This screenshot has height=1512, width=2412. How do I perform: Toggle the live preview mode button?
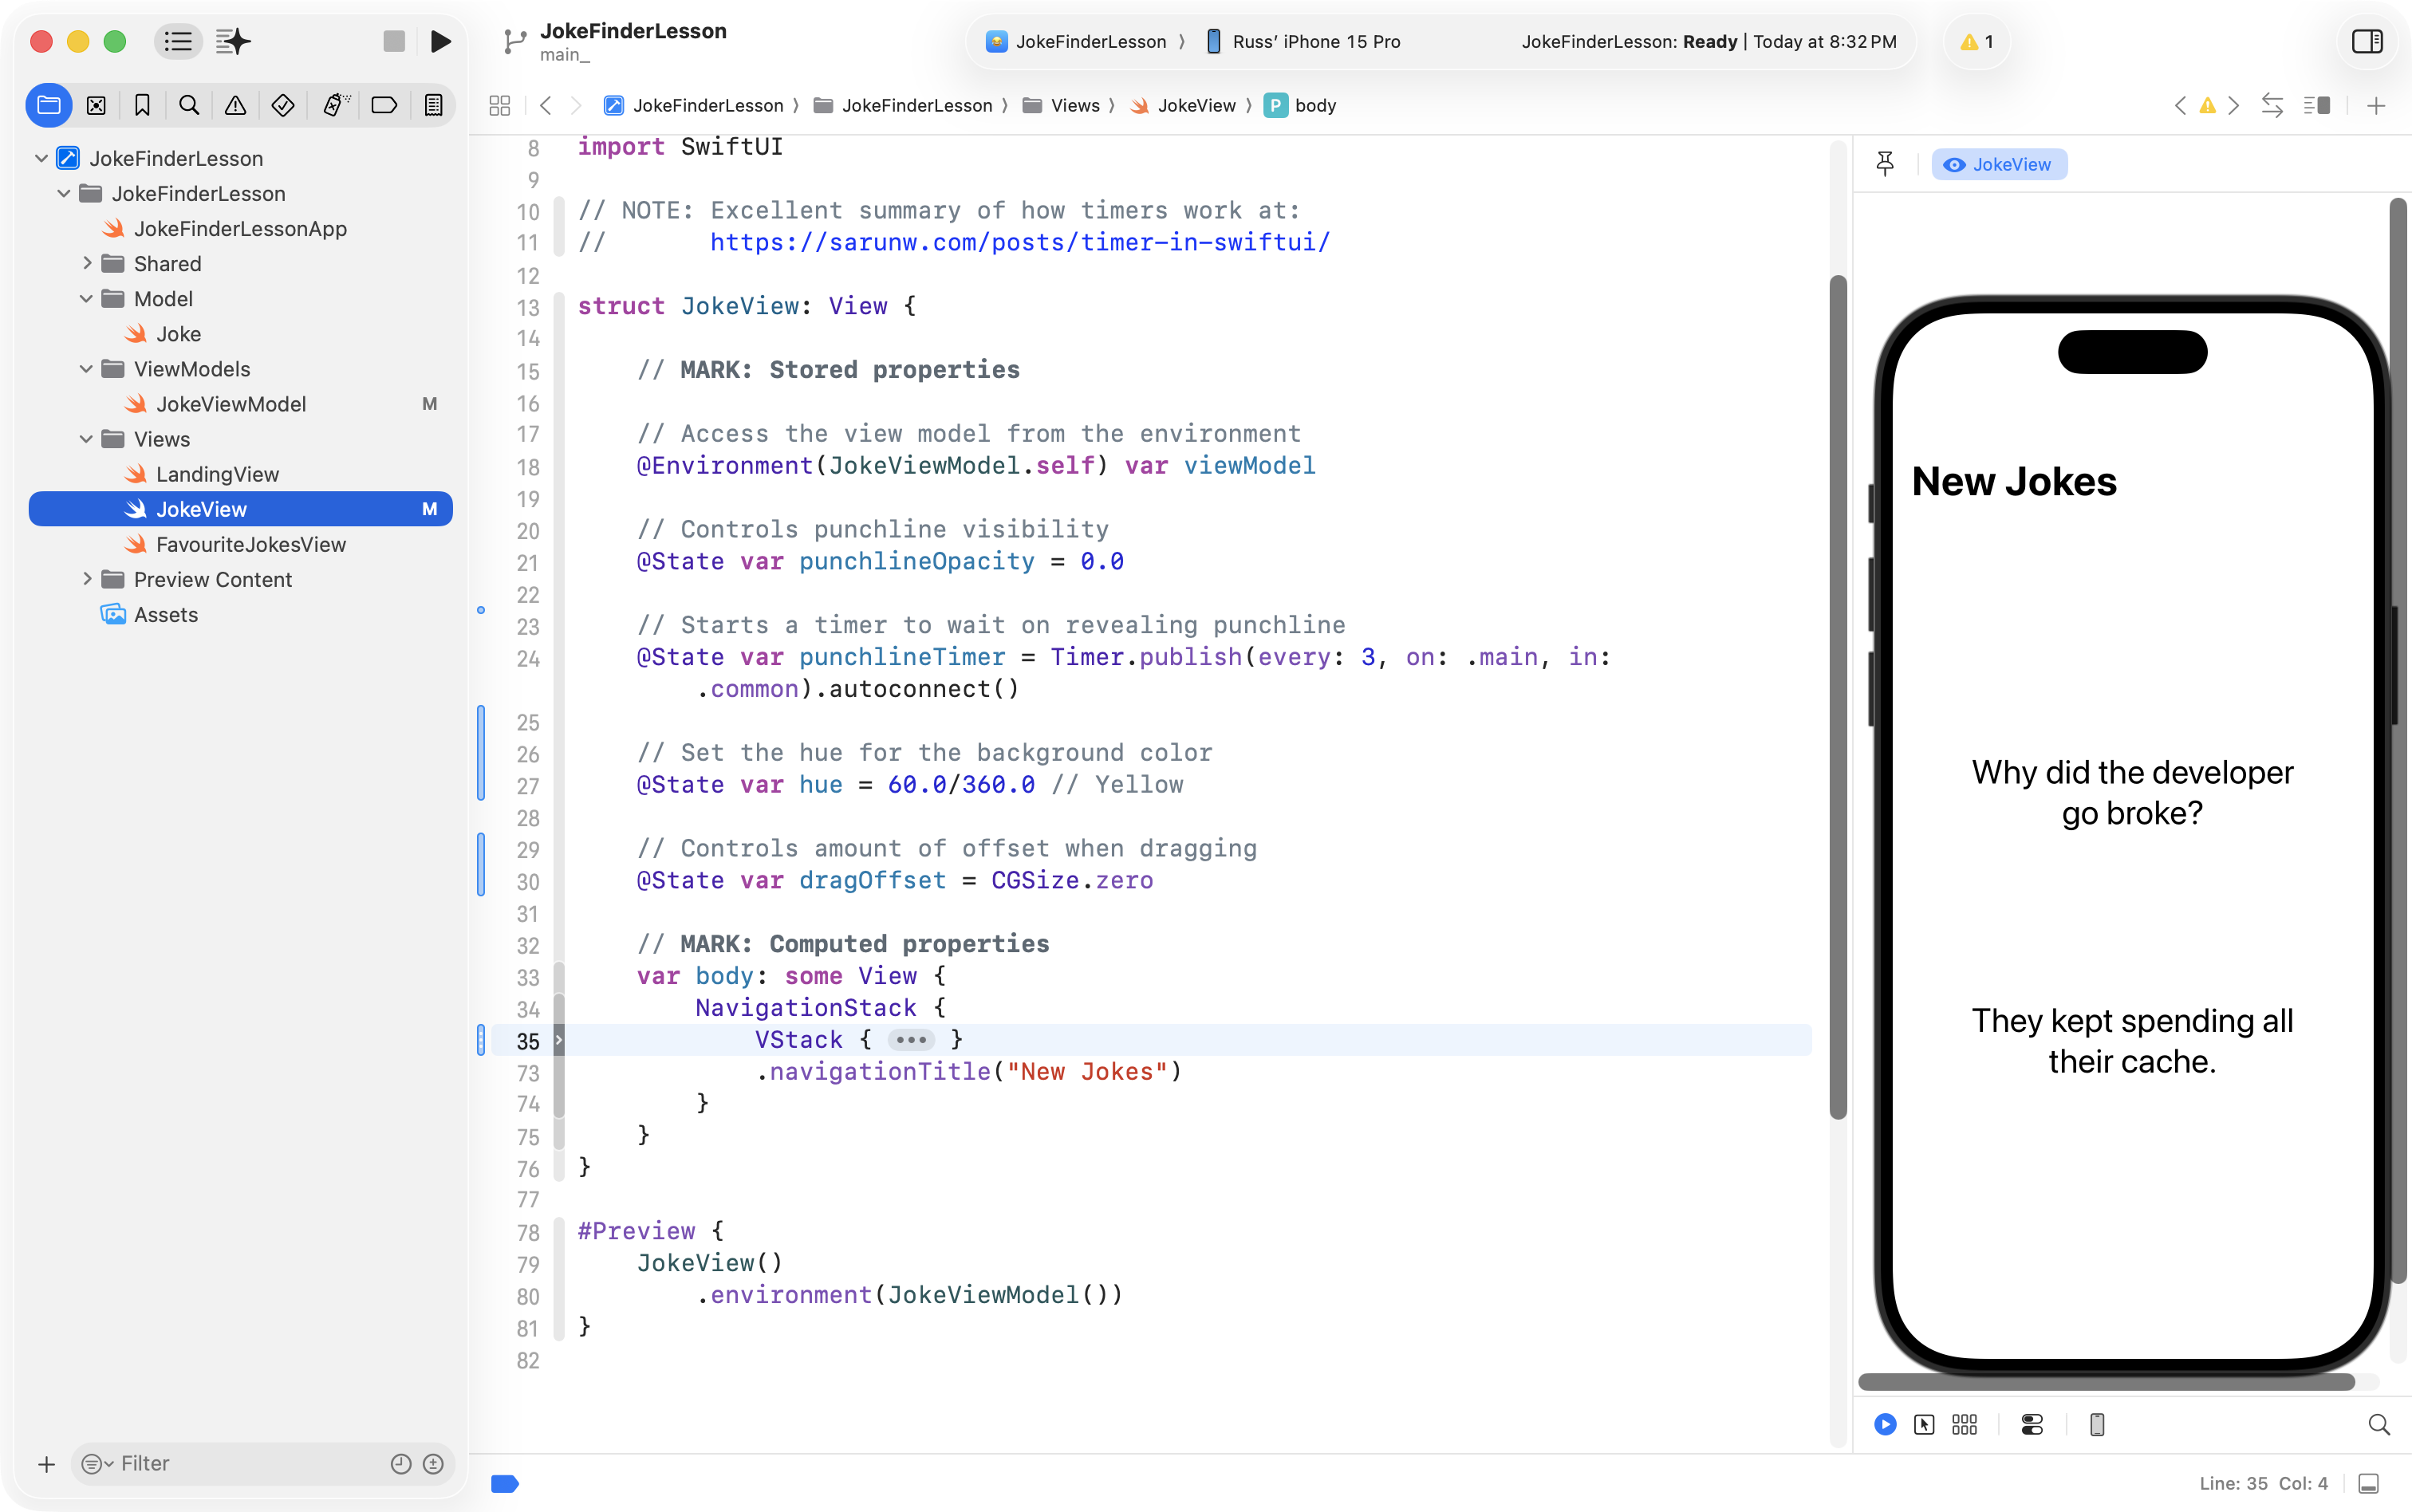pyautogui.click(x=1885, y=1424)
